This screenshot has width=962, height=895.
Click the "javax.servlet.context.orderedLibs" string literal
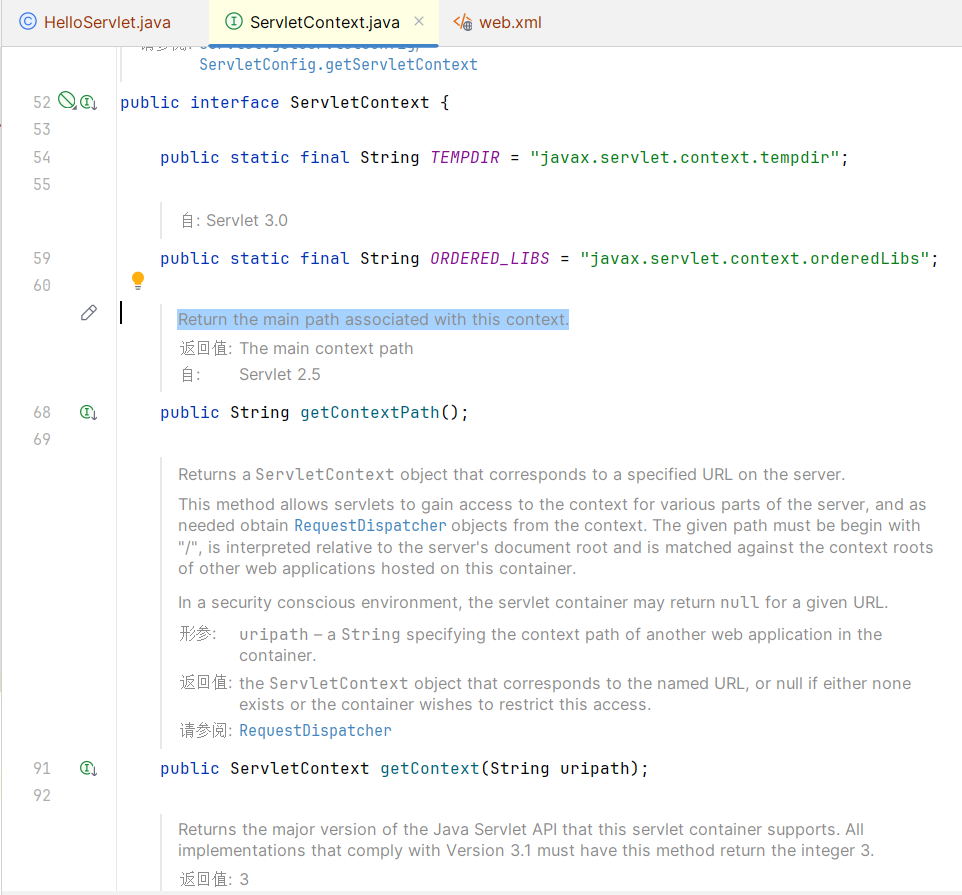click(755, 258)
